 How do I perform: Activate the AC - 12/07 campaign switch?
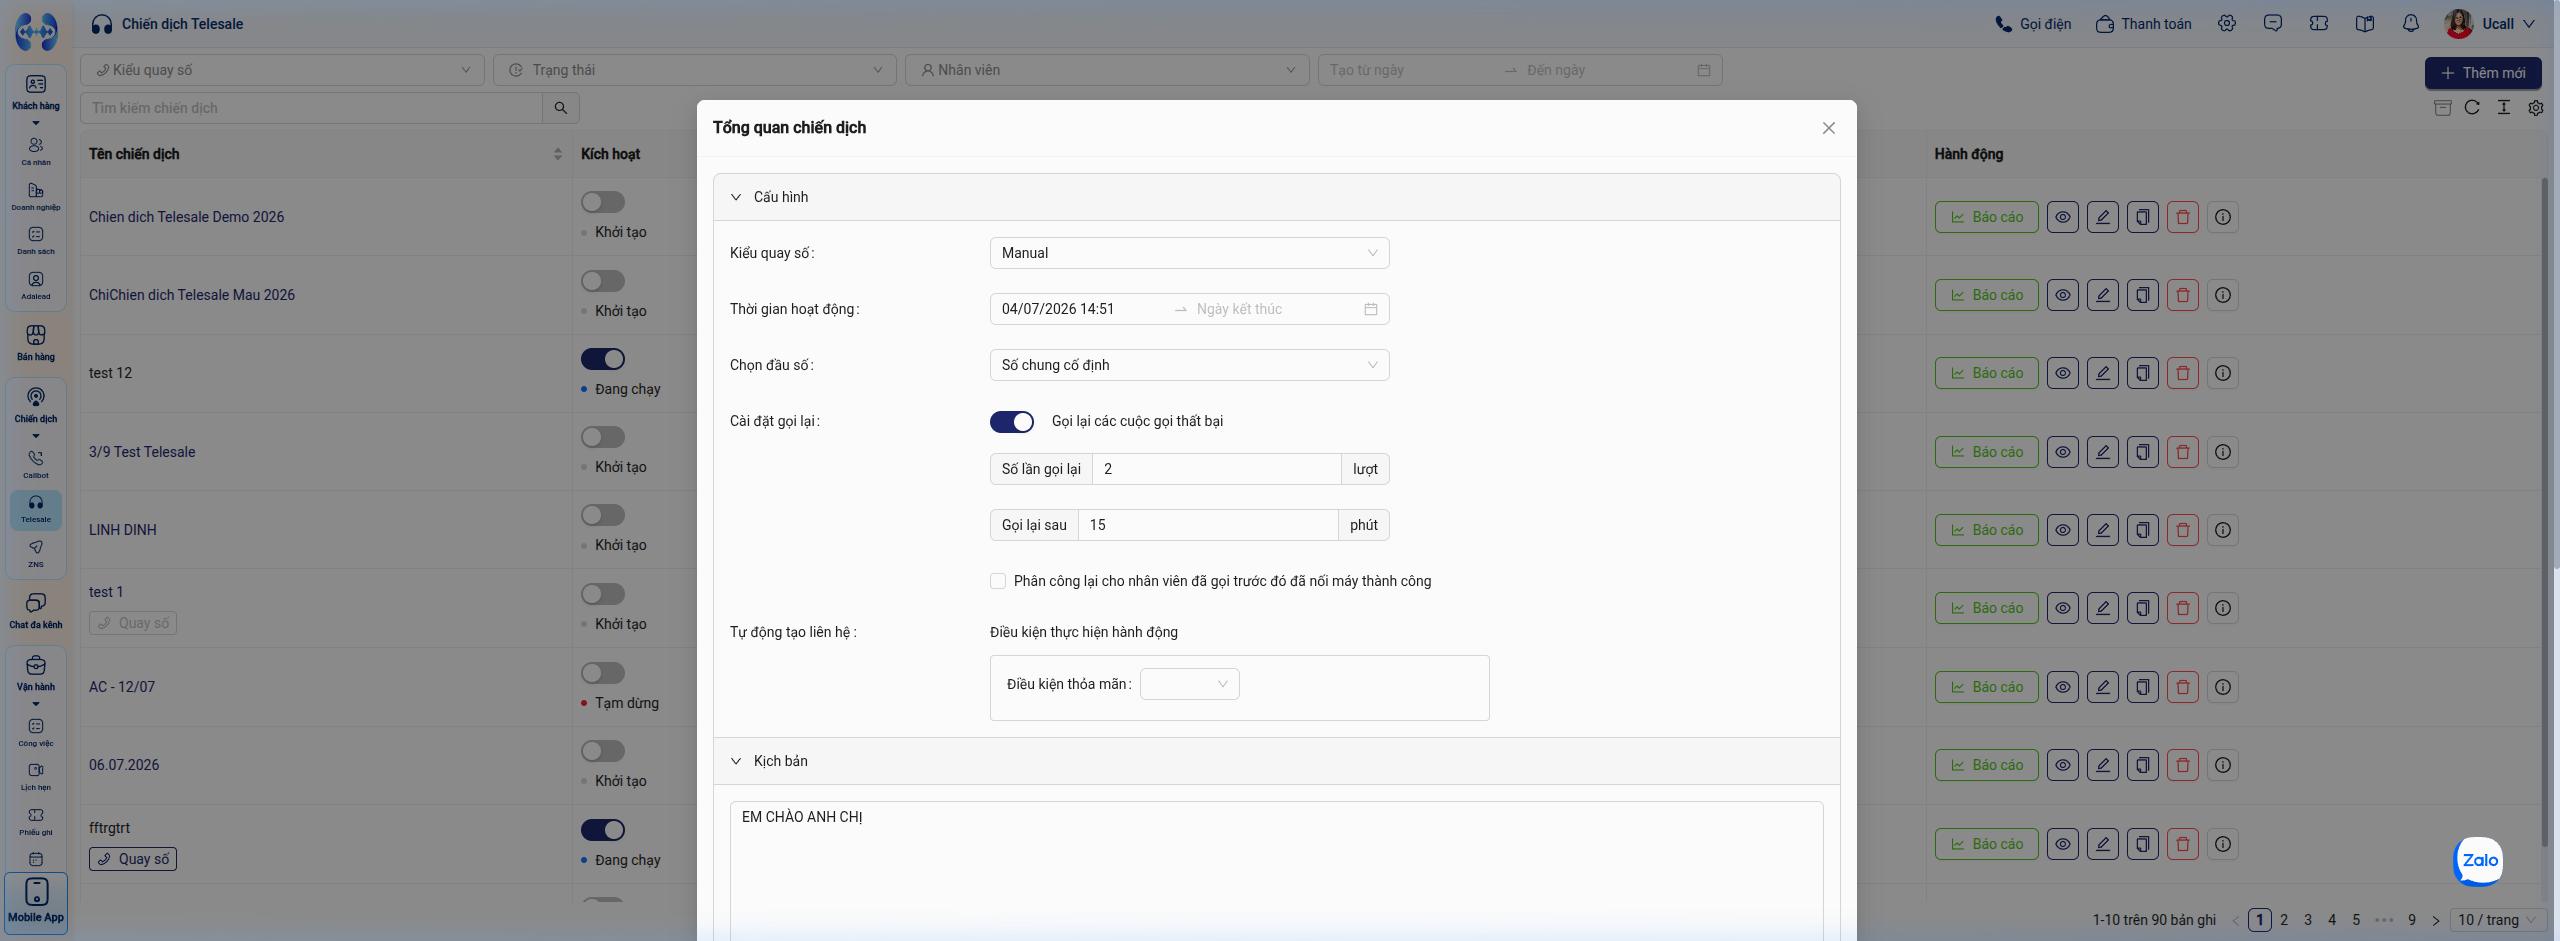point(603,673)
